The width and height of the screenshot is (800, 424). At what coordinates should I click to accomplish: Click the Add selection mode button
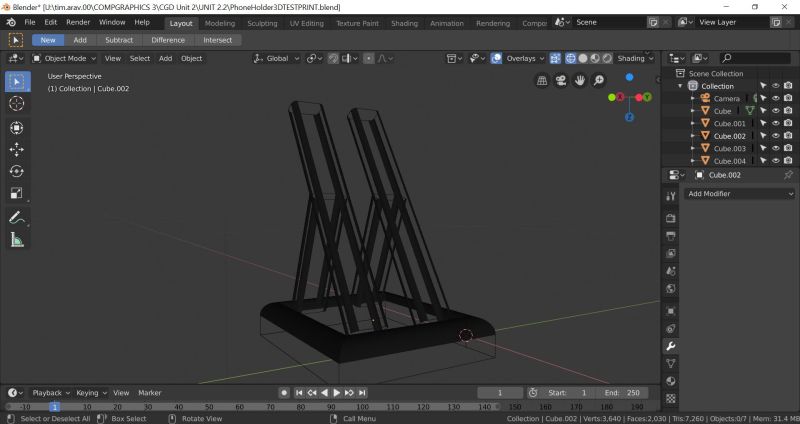pos(80,40)
